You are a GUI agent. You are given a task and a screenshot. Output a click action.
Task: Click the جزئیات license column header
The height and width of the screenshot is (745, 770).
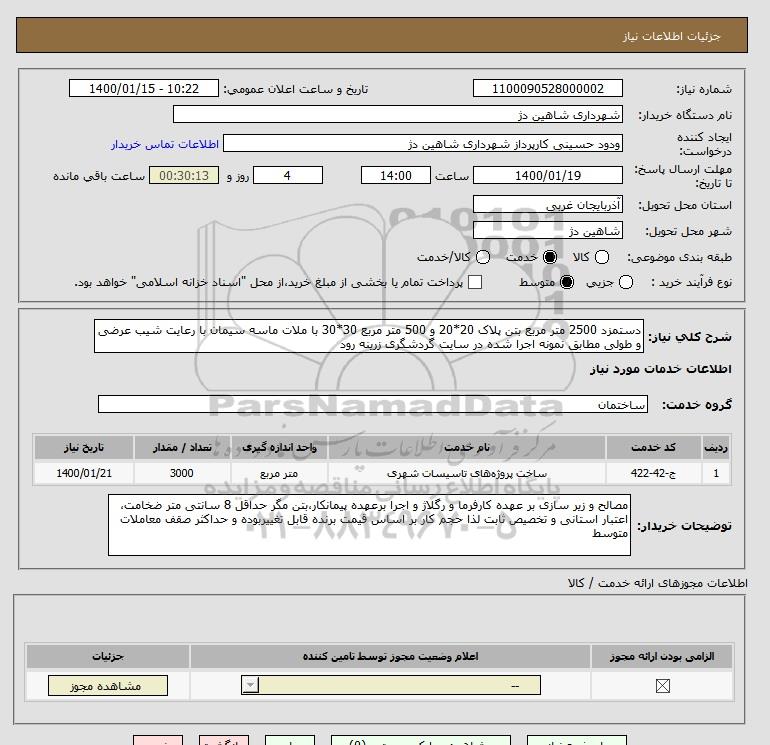(x=108, y=656)
